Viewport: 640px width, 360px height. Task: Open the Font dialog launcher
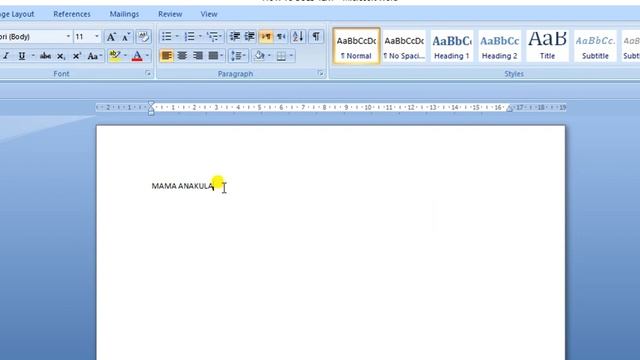pyautogui.click(x=148, y=74)
